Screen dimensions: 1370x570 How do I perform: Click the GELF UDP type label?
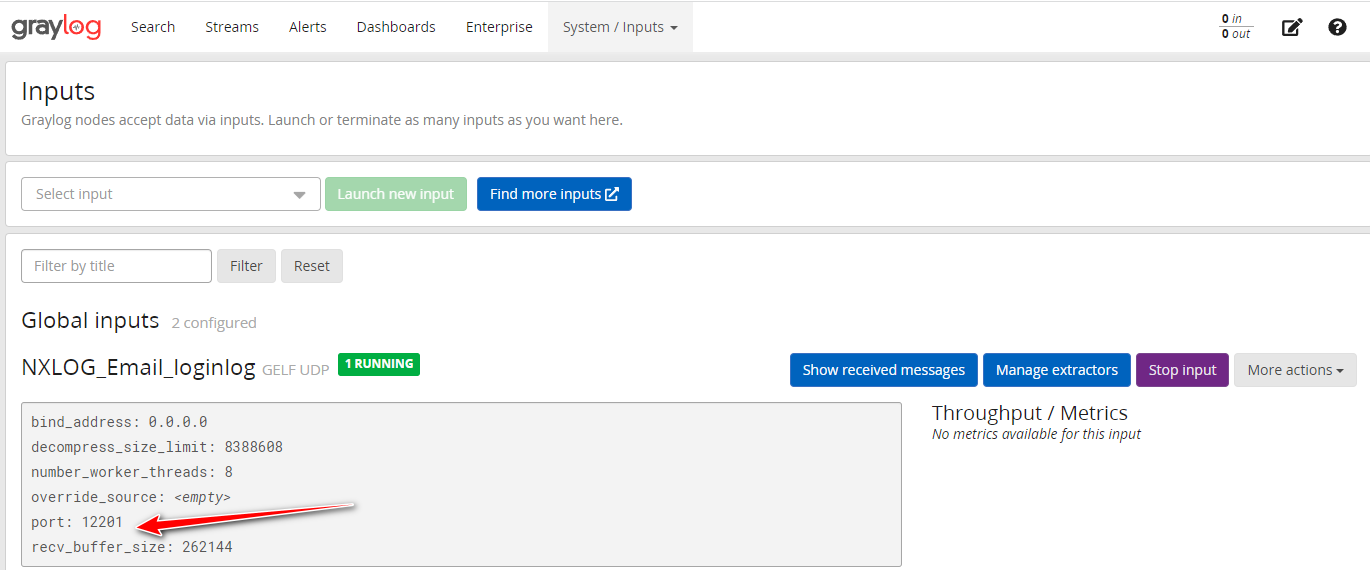(x=295, y=370)
